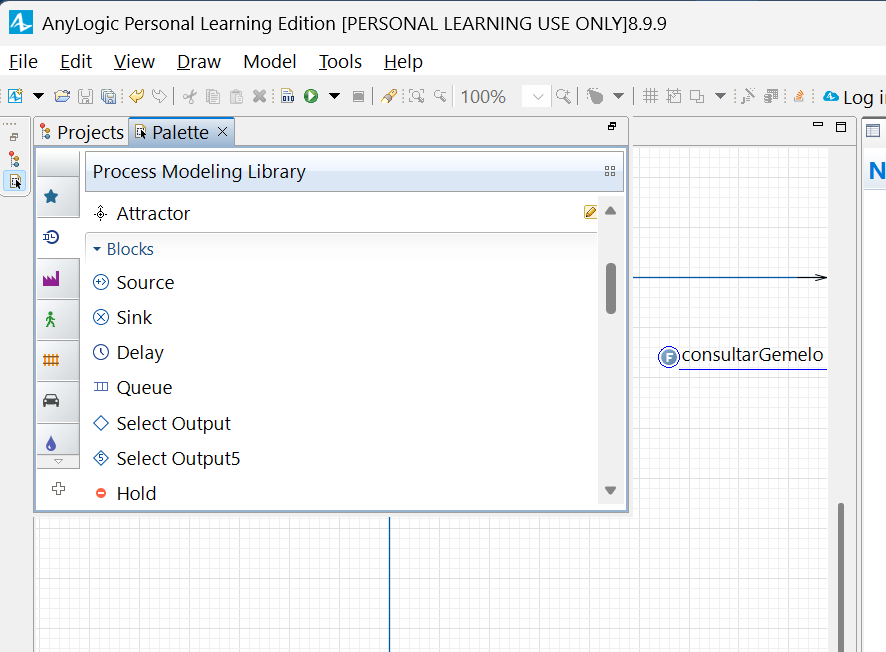886x652 pixels.
Task: Select the Material Handling Library factory icon
Action: click(51, 279)
